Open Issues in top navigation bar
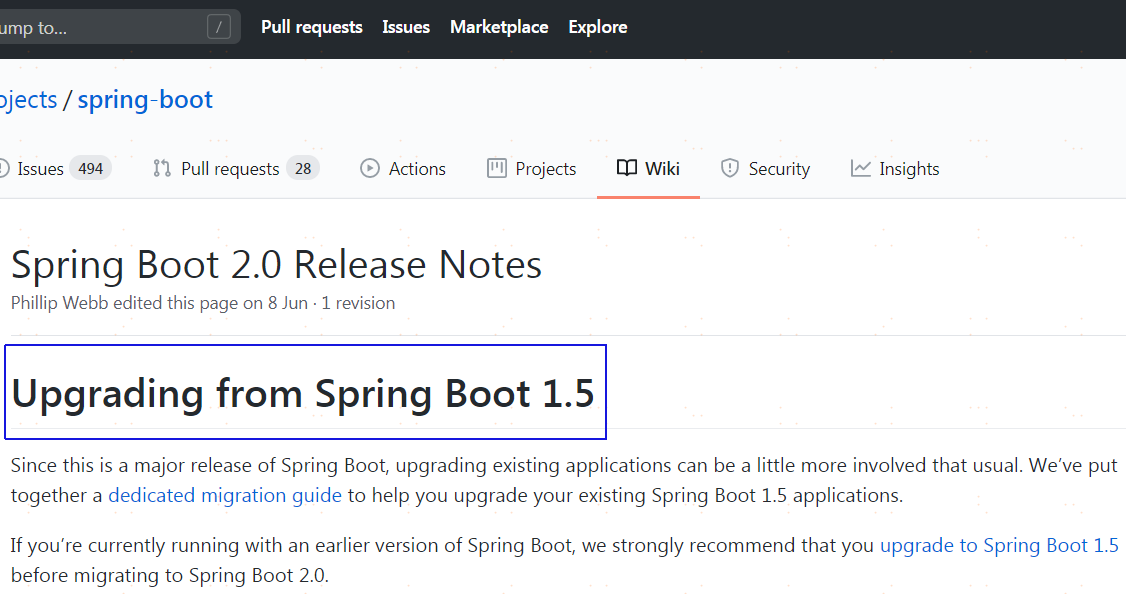This screenshot has width=1126, height=594. tap(406, 27)
